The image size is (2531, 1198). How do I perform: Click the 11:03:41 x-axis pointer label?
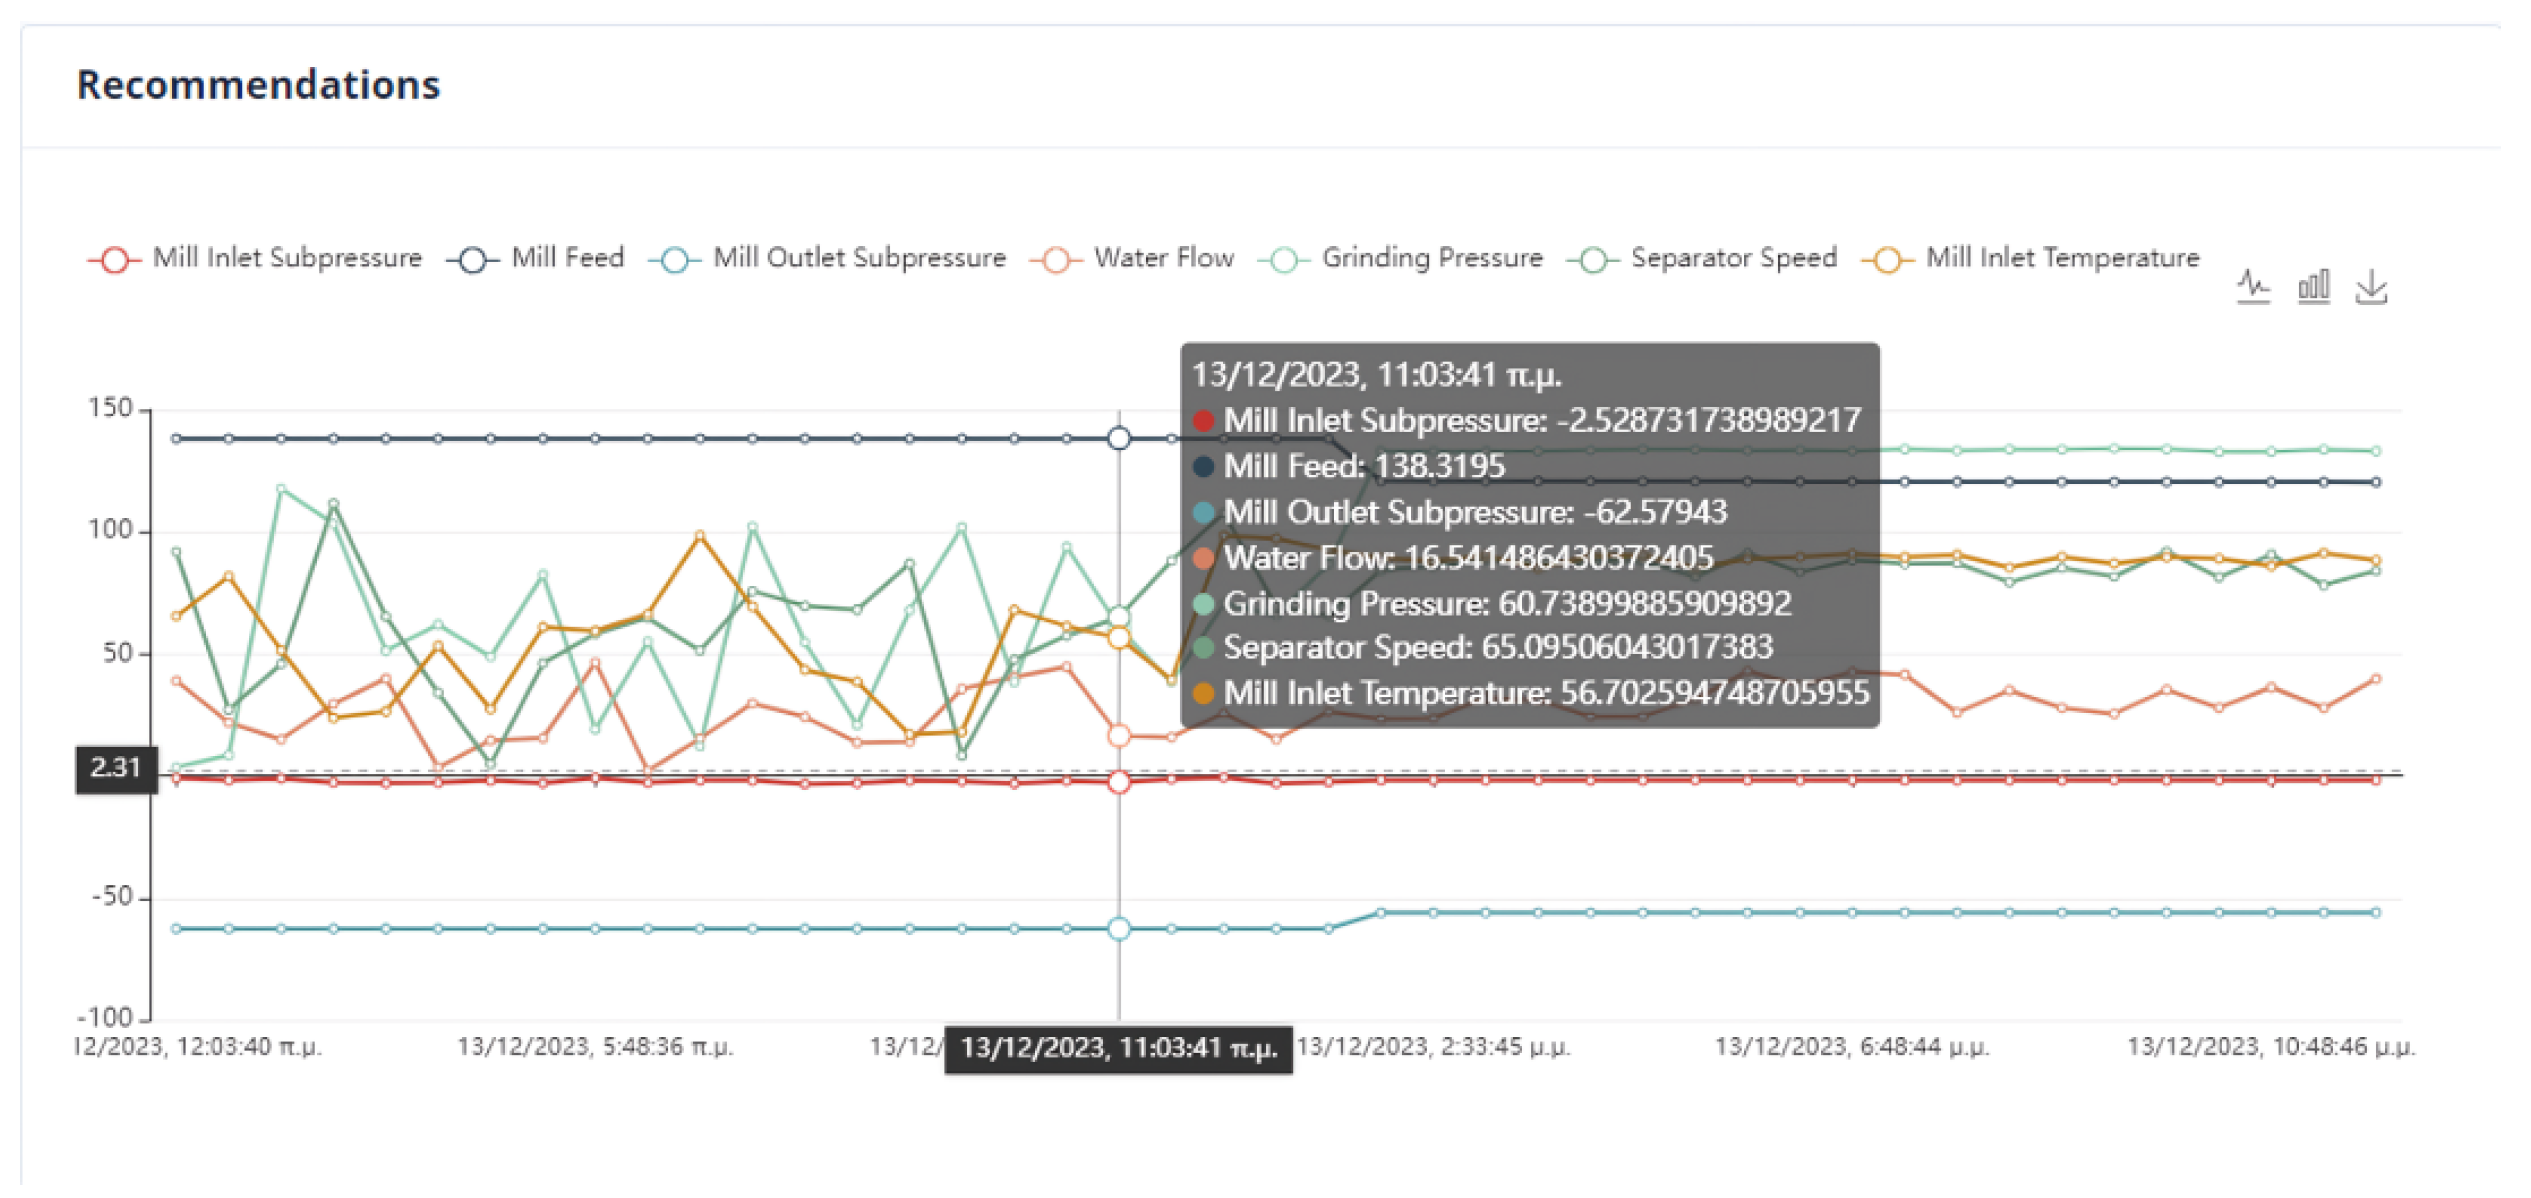tap(1118, 1048)
